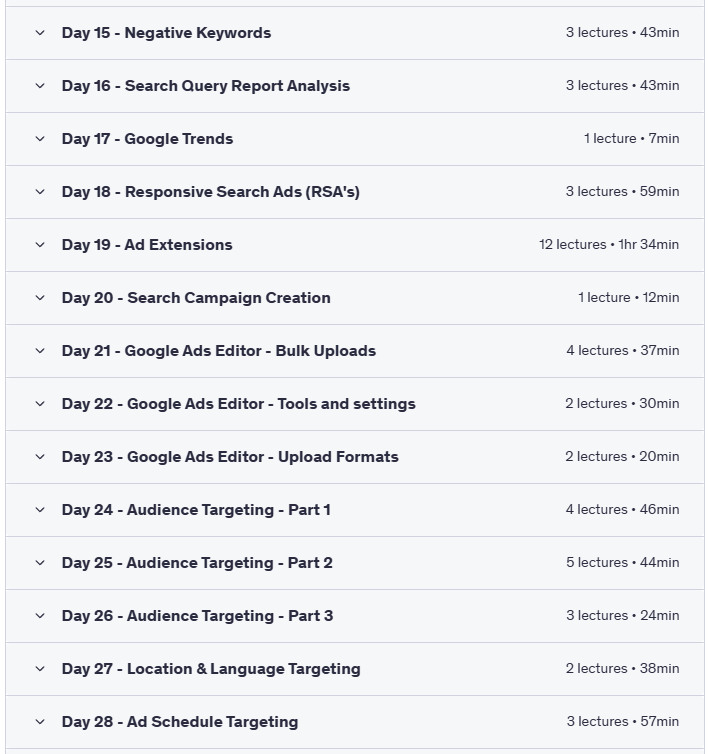Click chevron beside Day 16 section

pyautogui.click(x=40, y=86)
